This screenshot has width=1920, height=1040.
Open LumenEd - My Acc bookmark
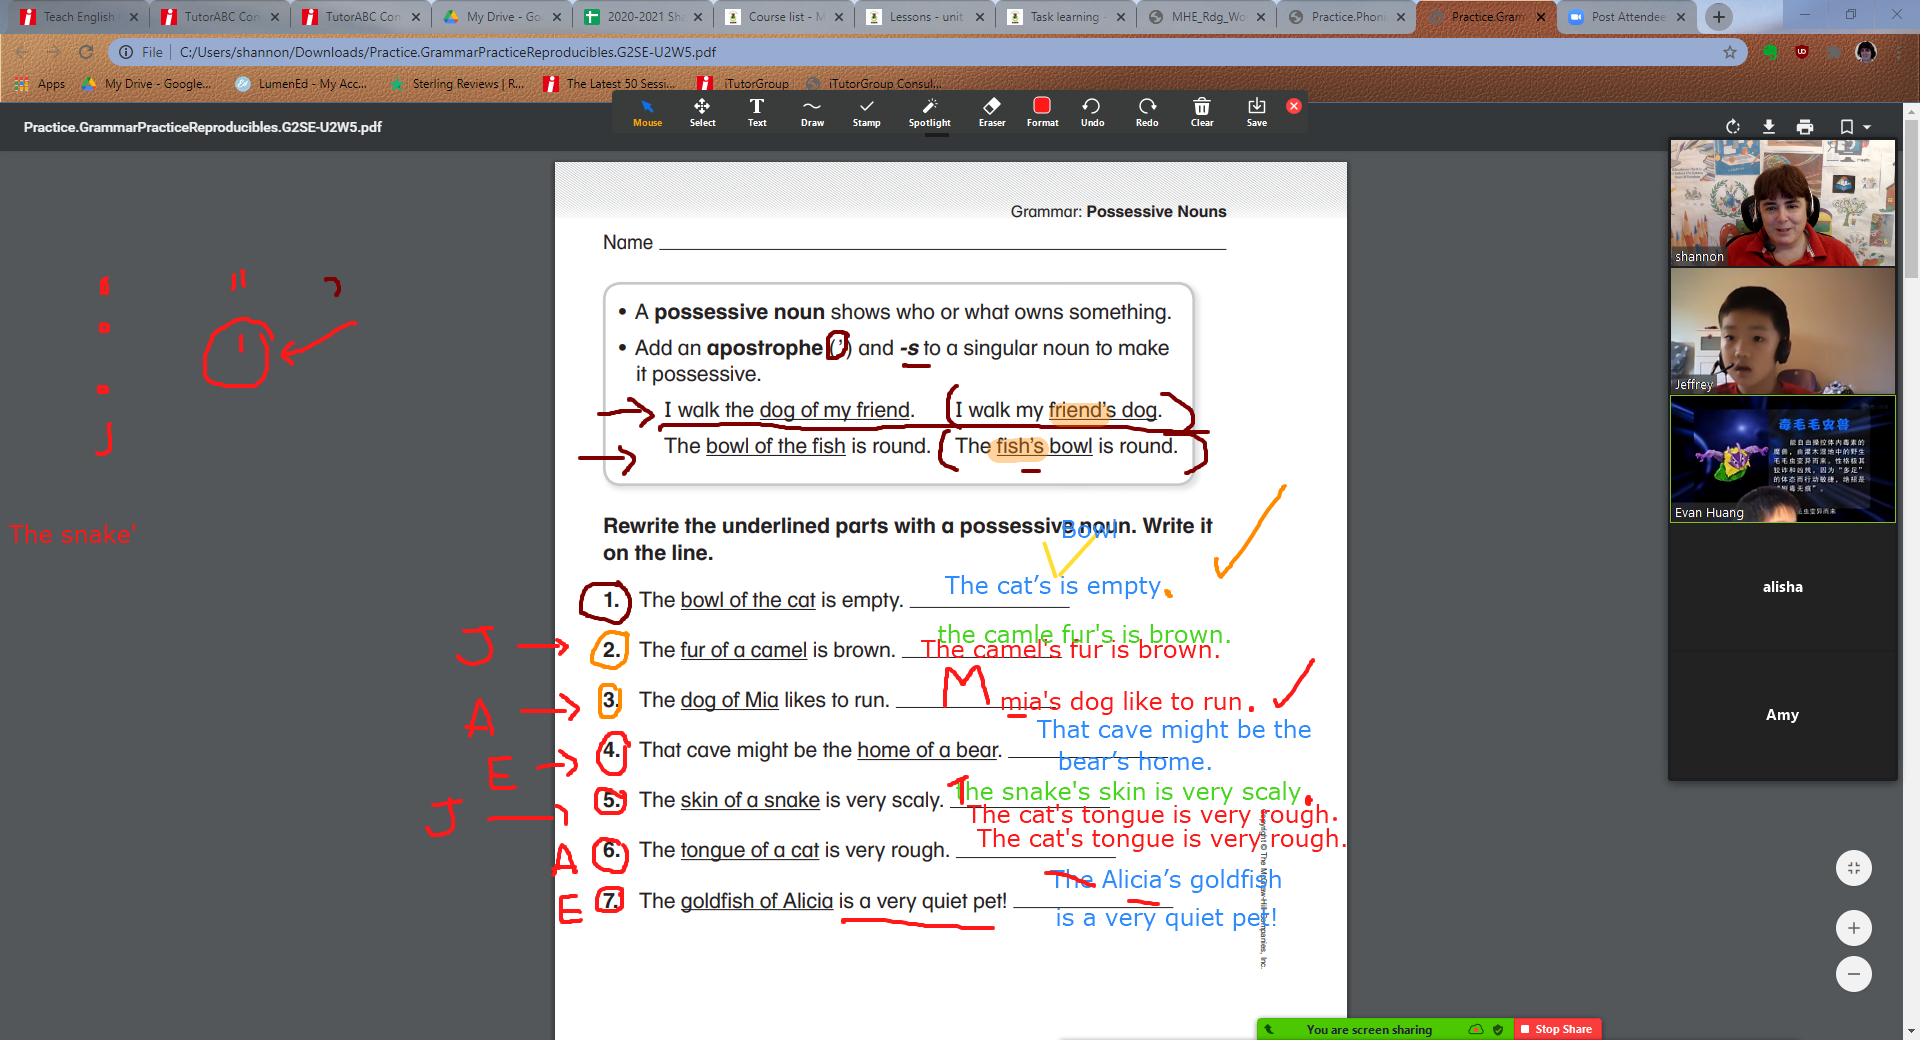[301, 84]
